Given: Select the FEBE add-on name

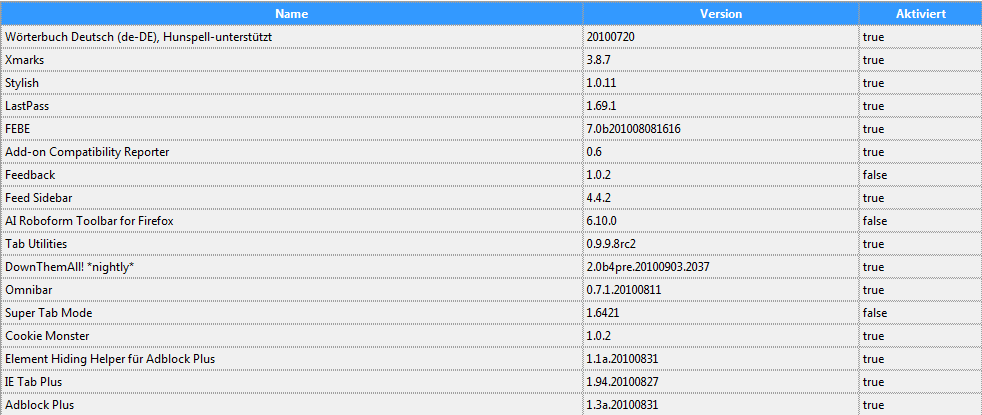Looking at the screenshot, I should [x=19, y=129].
